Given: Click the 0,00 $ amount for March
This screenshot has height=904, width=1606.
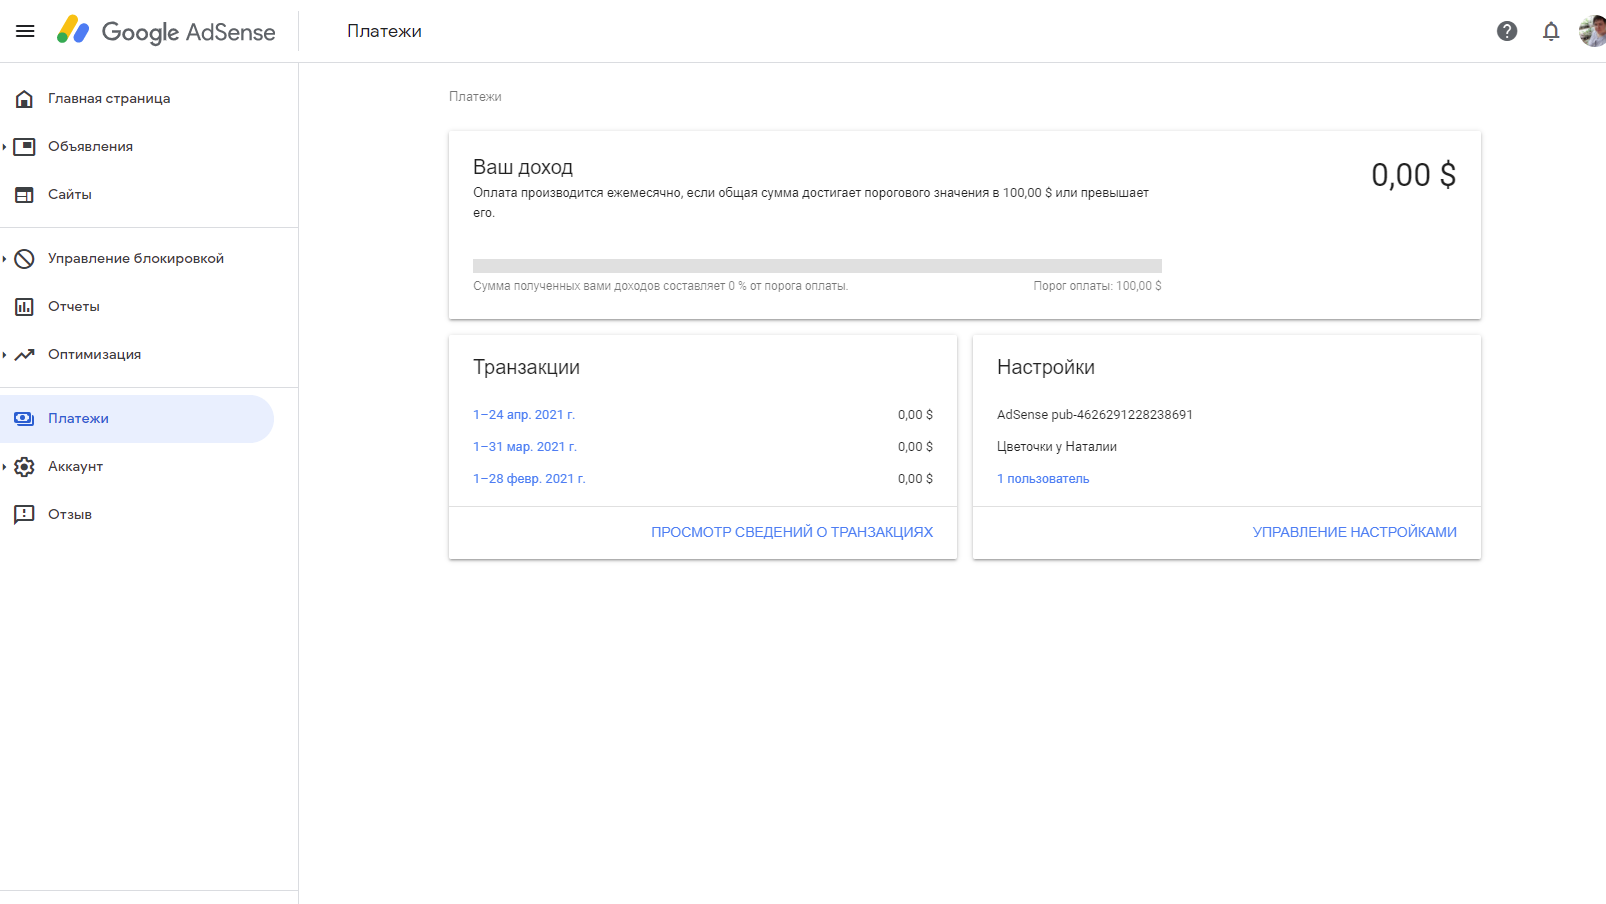Looking at the screenshot, I should coord(915,447).
